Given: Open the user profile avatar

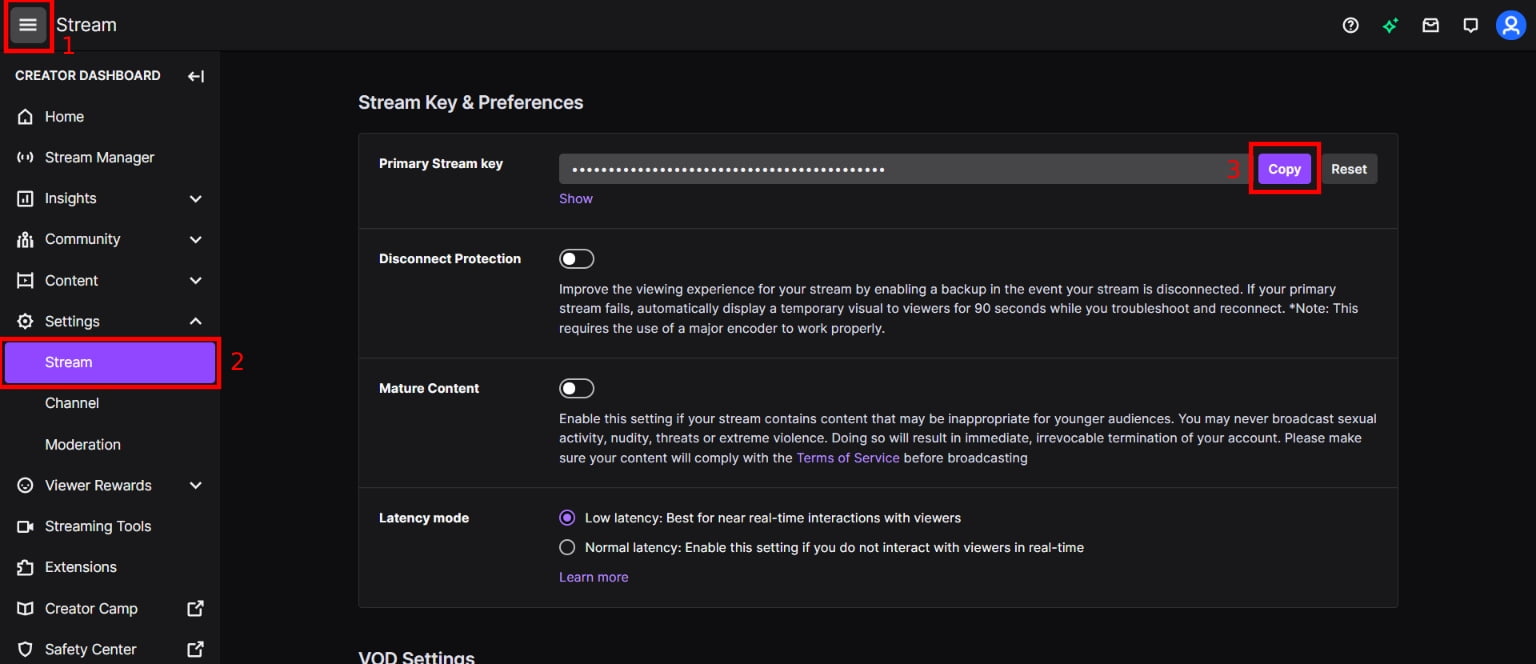Looking at the screenshot, I should click(1510, 25).
